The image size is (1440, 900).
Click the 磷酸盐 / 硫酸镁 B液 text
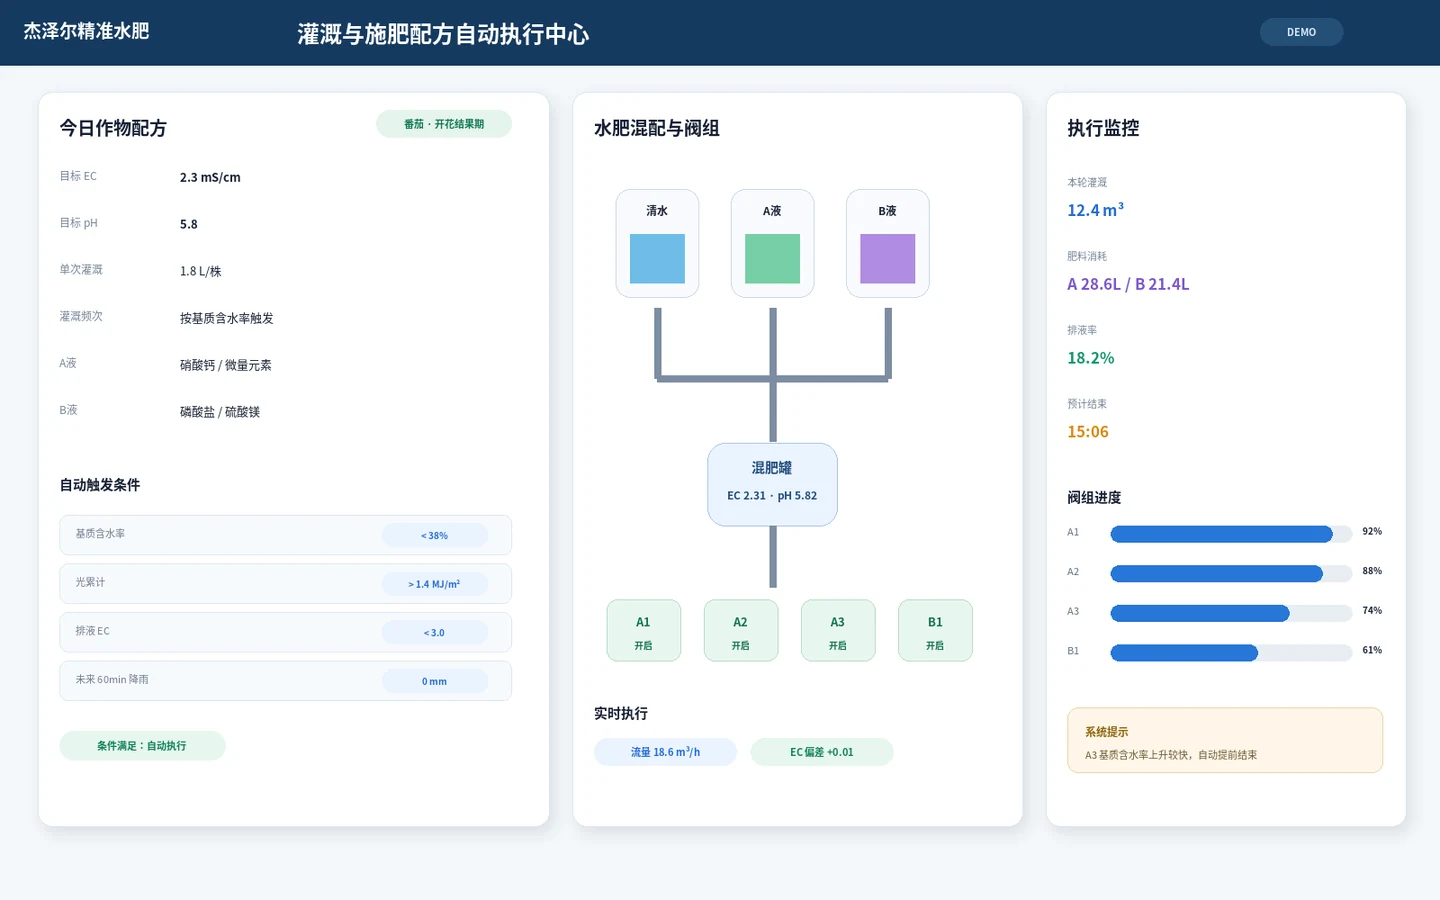[x=220, y=412]
